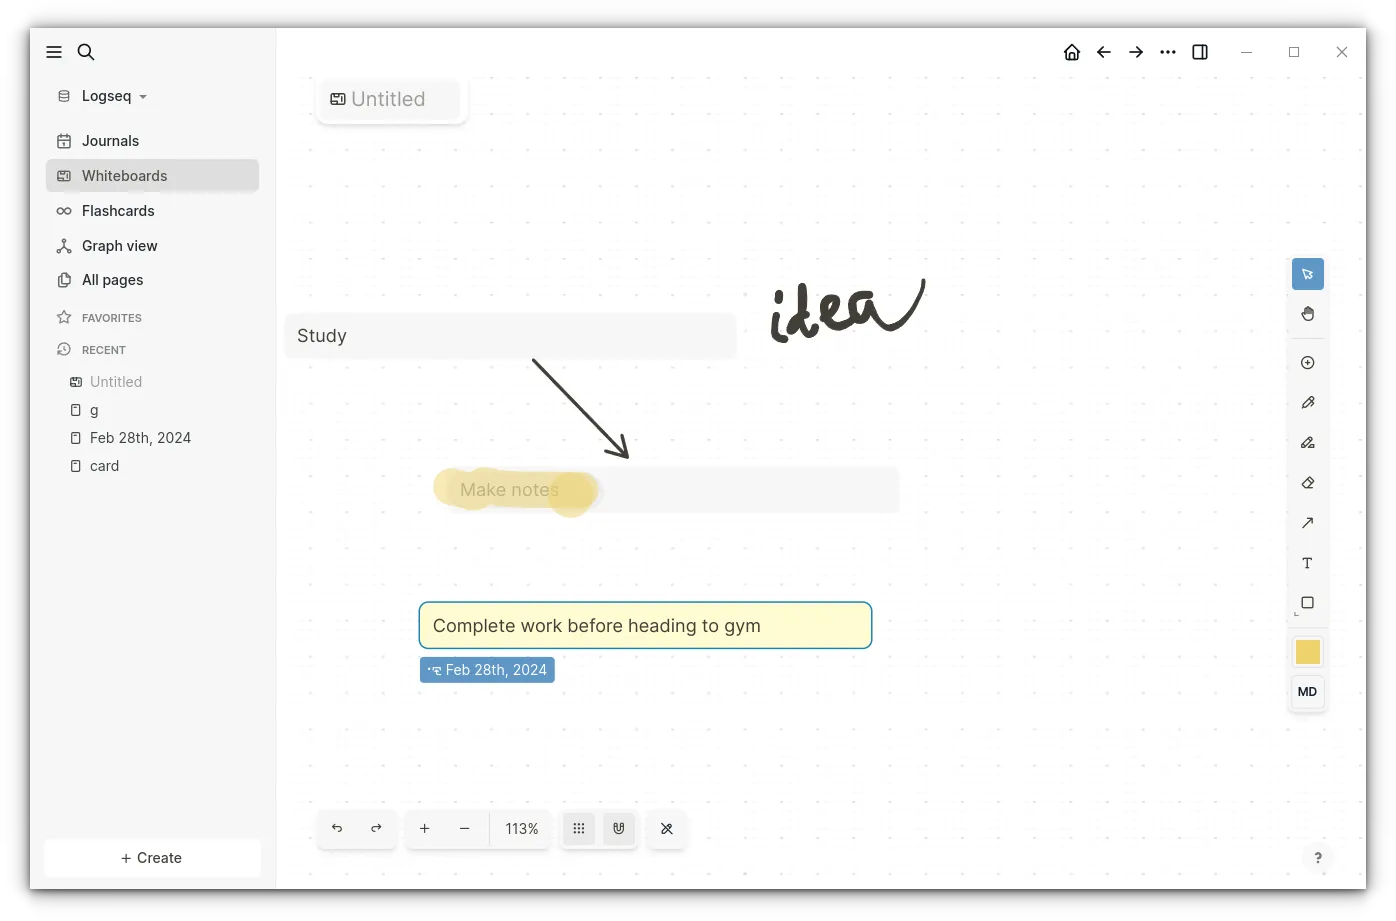Toggle the pen mode crossed-pencil button

pyautogui.click(x=667, y=829)
